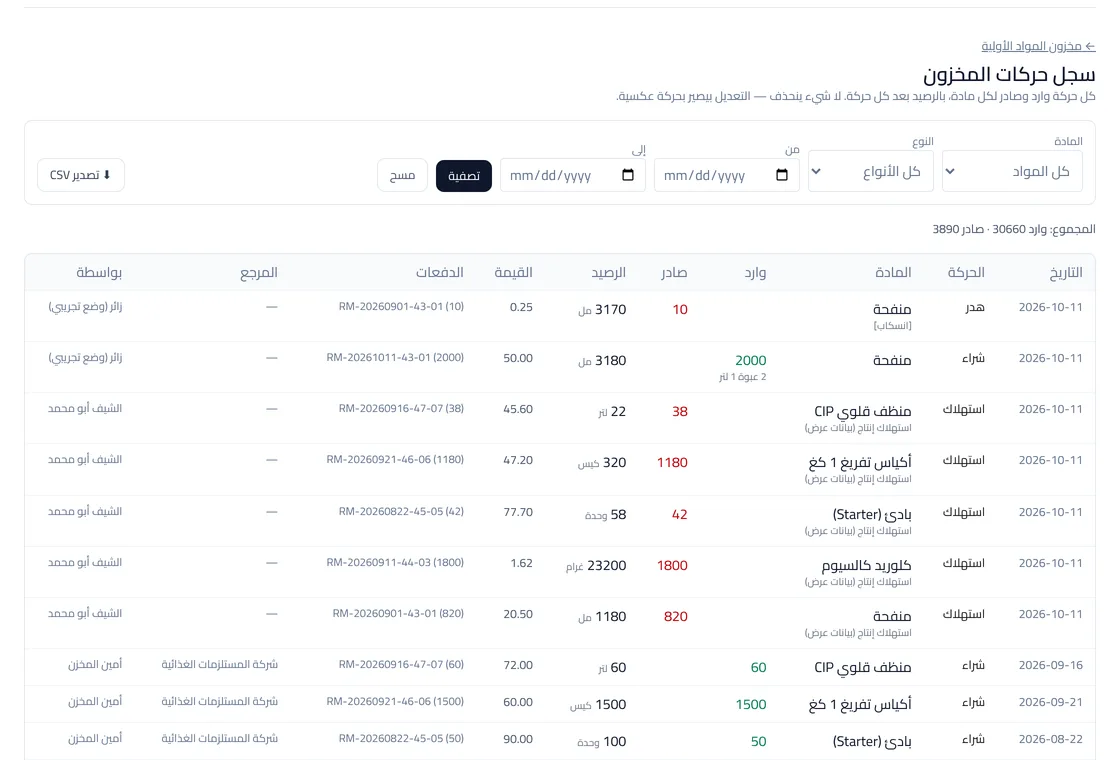Export the log using تصدير CSV
Image resolution: width=1120 pixels, height=760 pixels.
pos(81,175)
